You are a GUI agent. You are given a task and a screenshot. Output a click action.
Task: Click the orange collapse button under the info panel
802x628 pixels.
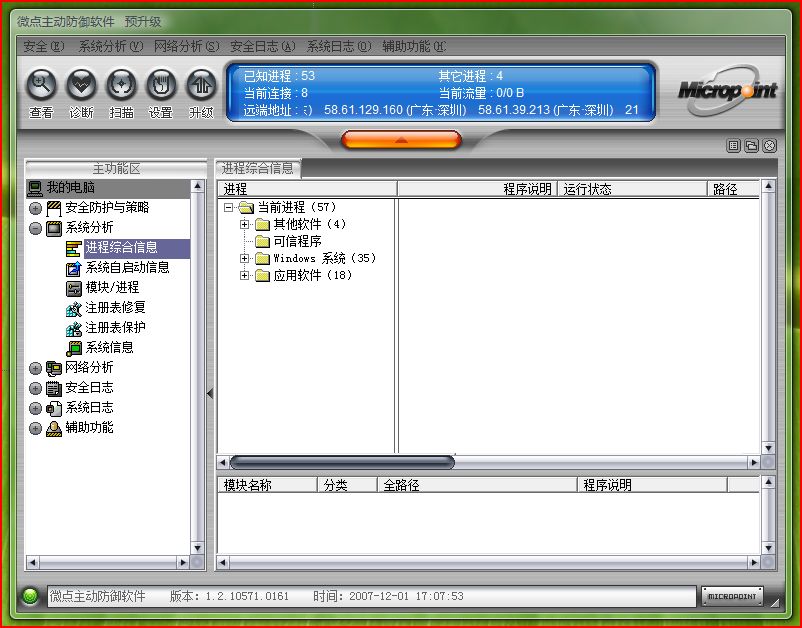click(x=401, y=140)
